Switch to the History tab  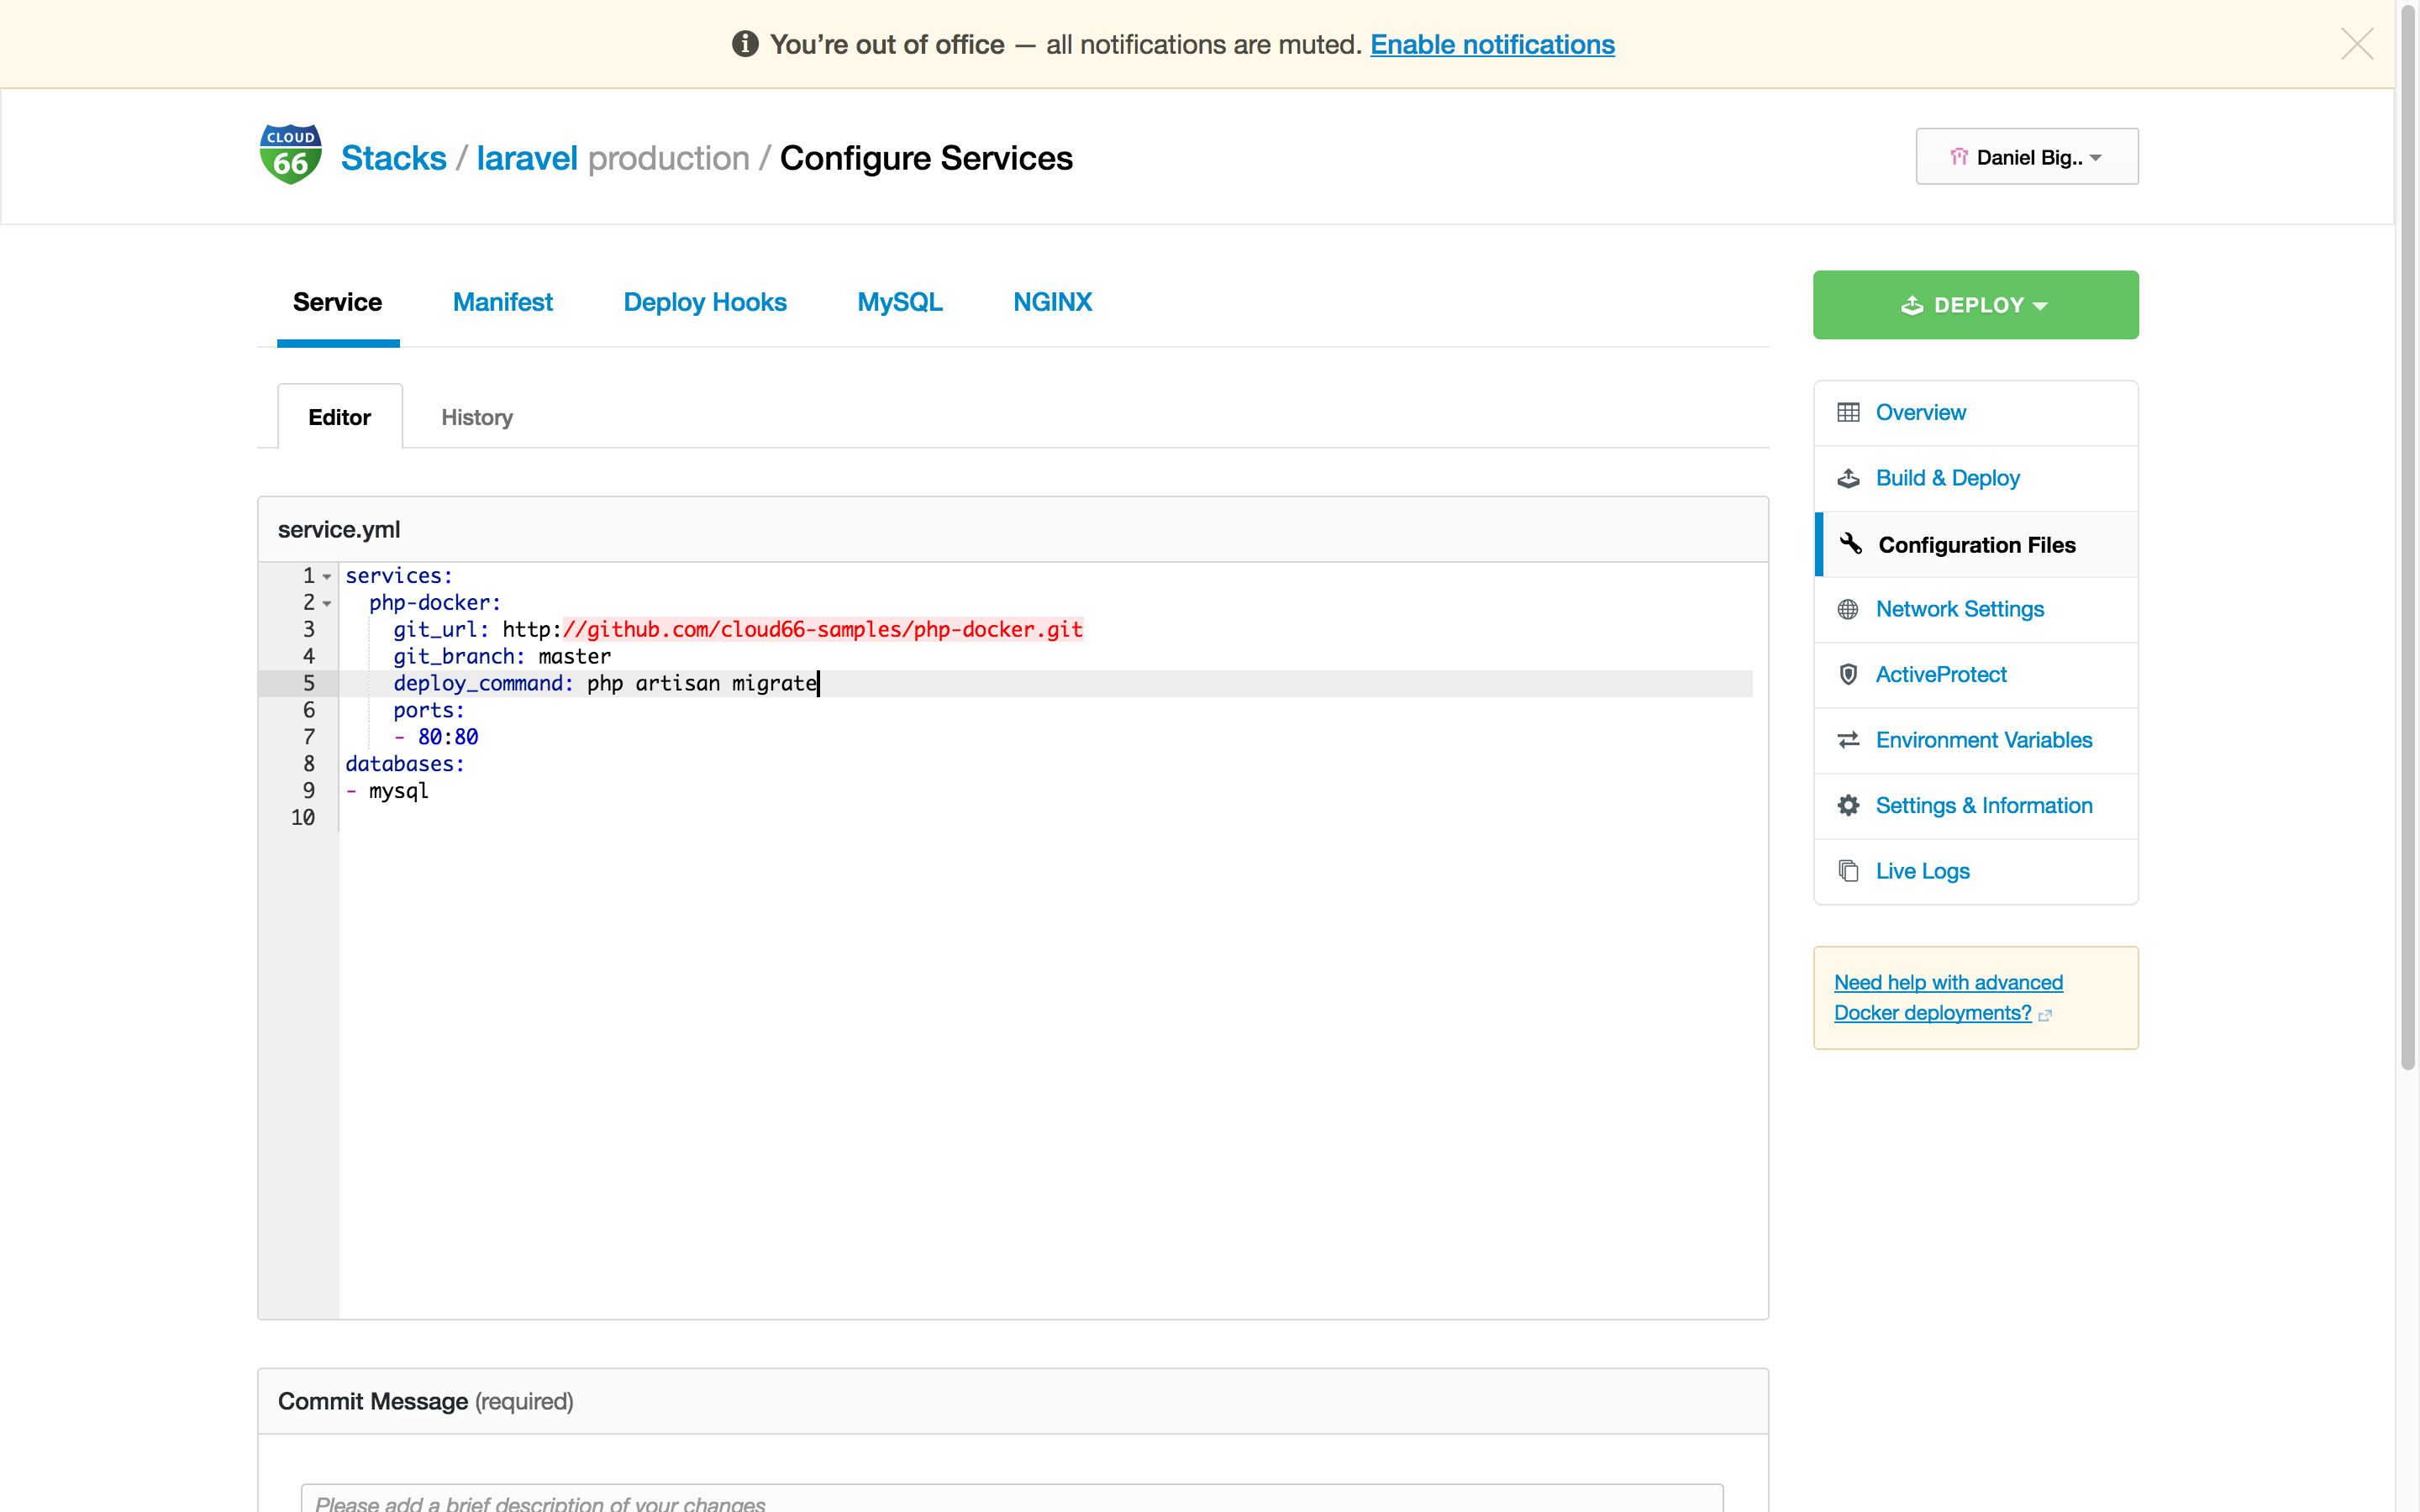pyautogui.click(x=477, y=417)
